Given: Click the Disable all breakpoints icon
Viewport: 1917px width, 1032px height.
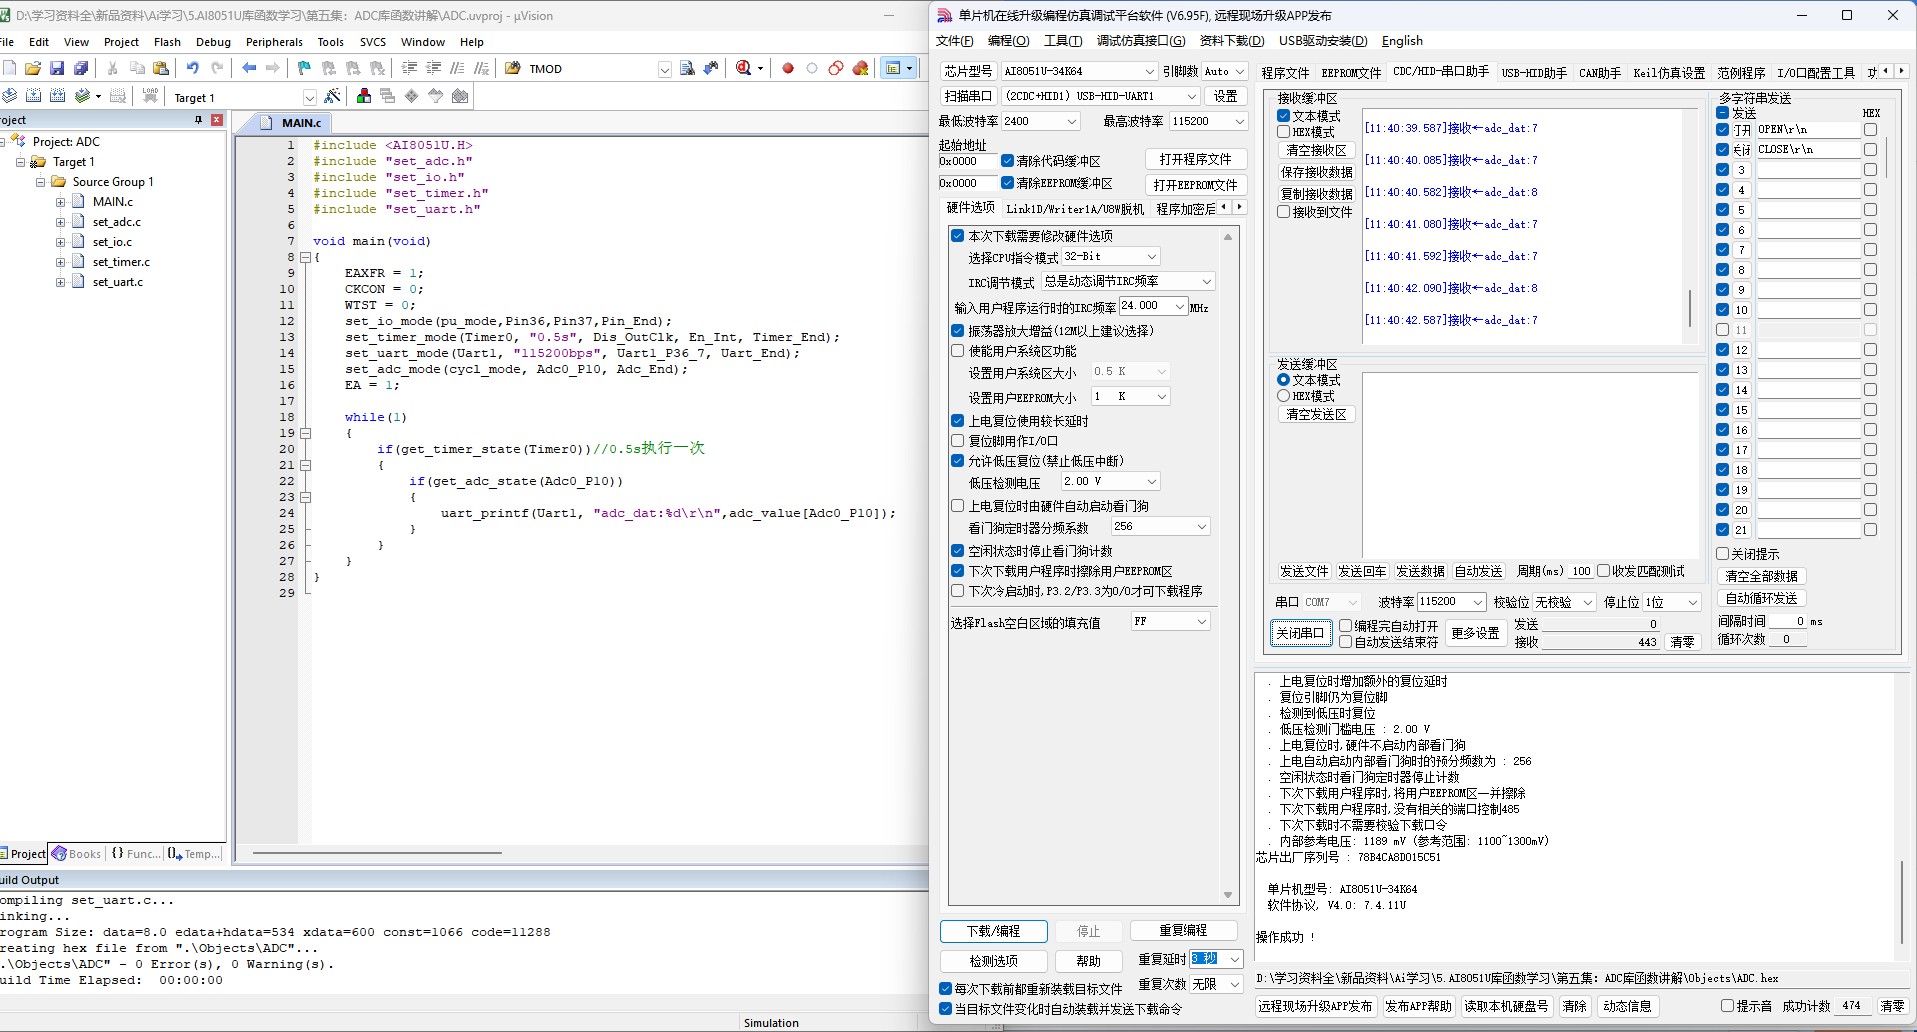Looking at the screenshot, I should (x=836, y=68).
